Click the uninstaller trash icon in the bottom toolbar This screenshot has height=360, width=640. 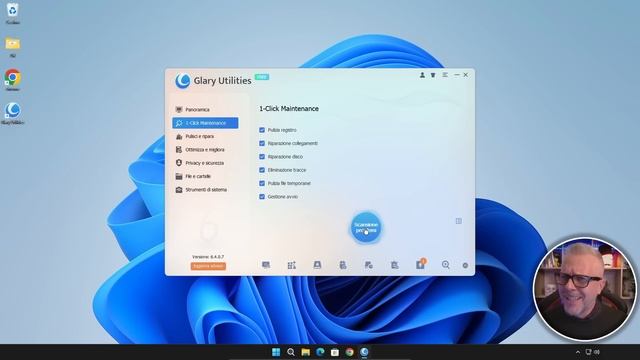tap(394, 265)
